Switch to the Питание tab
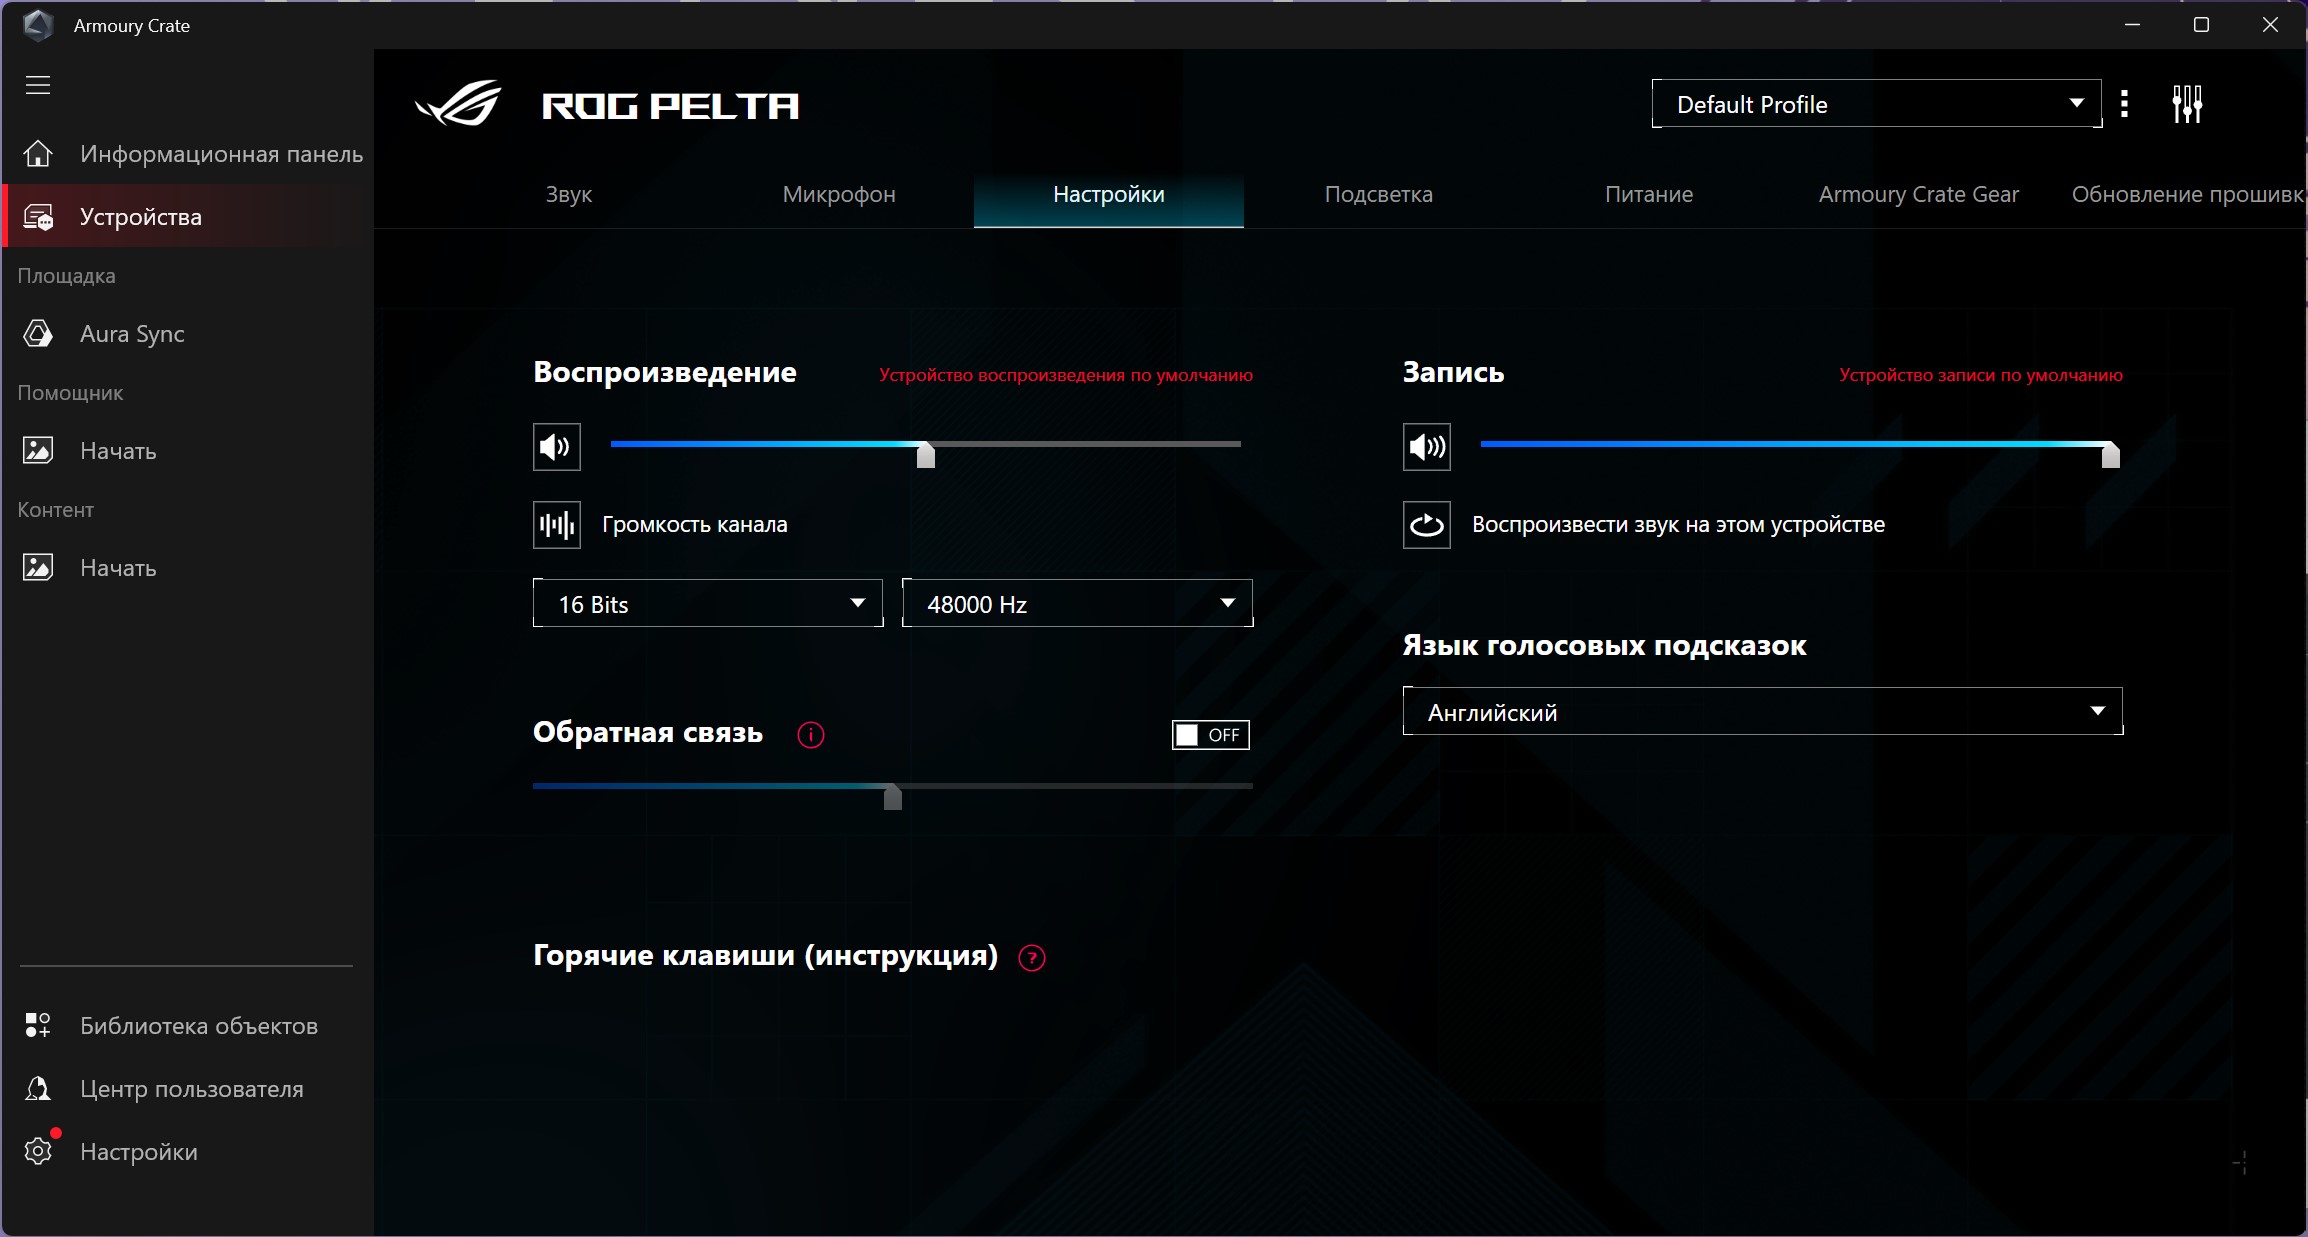This screenshot has height=1237, width=2308. pyautogui.click(x=1649, y=195)
